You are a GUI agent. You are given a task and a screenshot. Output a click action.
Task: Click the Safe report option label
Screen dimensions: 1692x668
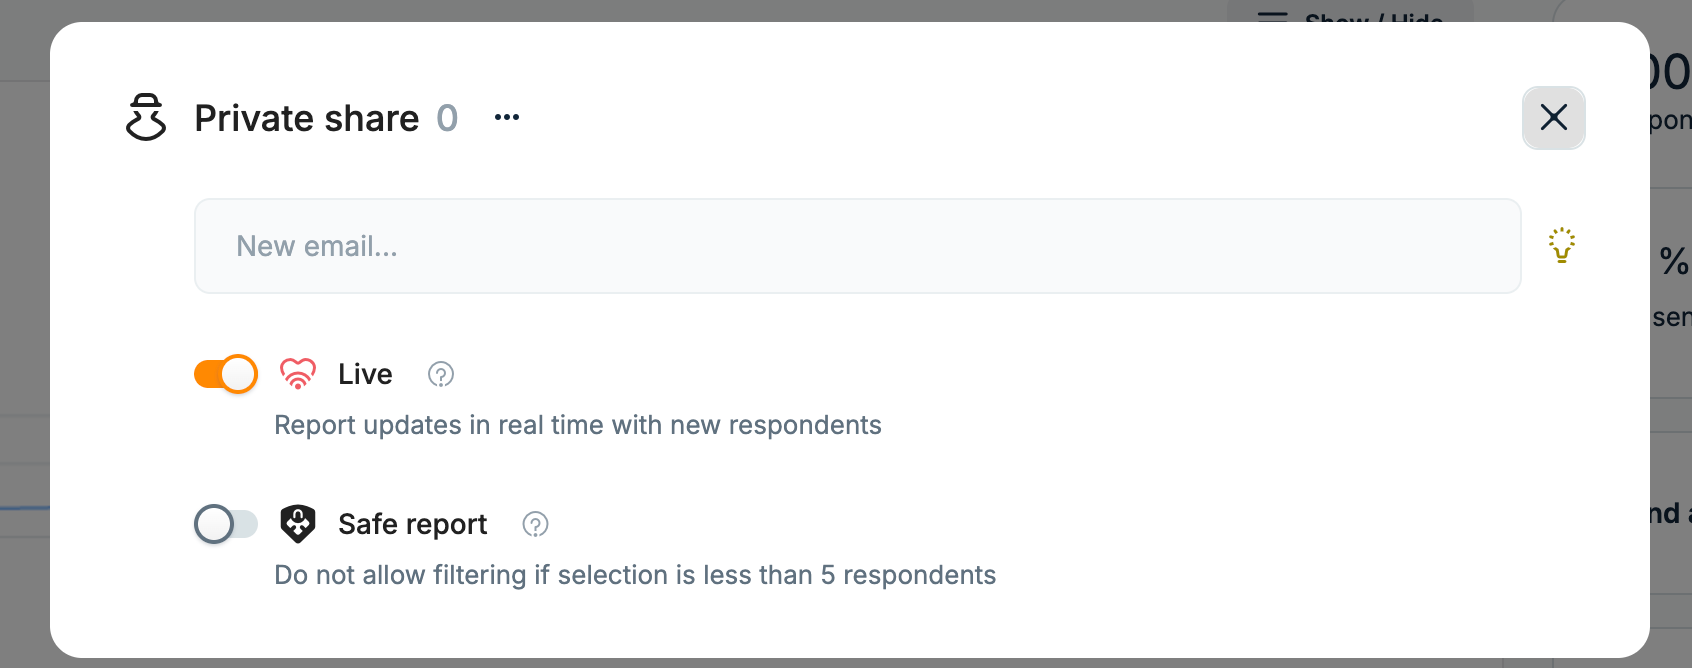point(413,524)
